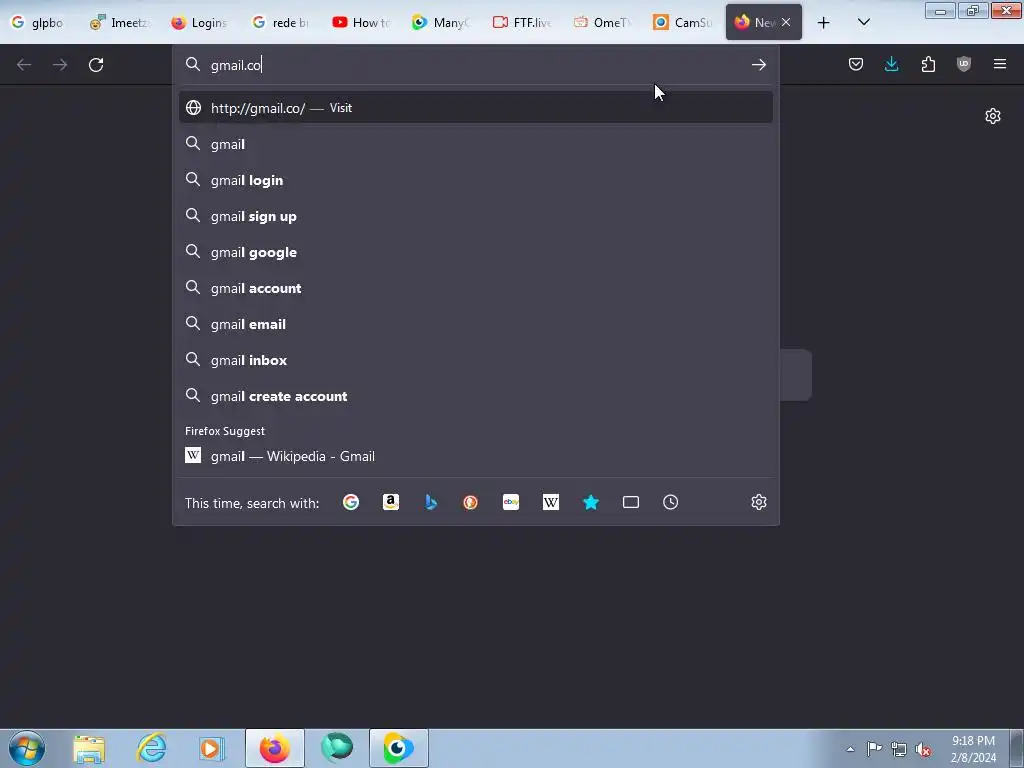Search this time with Bing

click(x=430, y=502)
